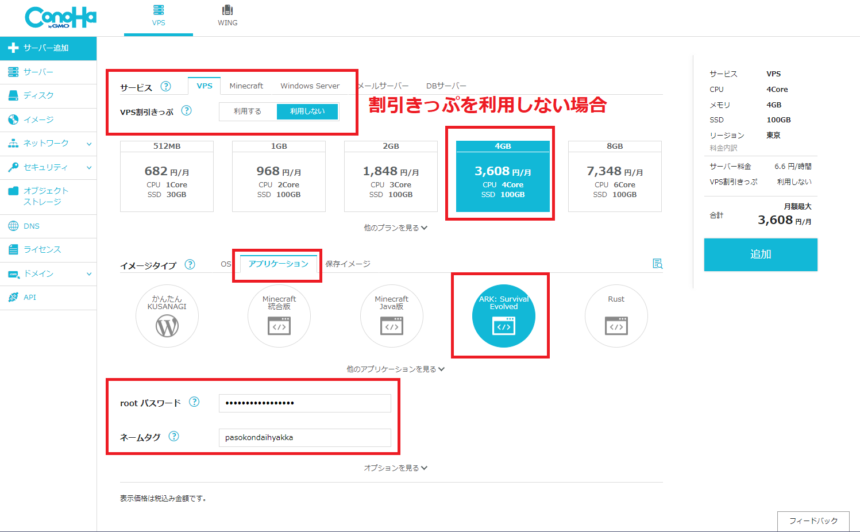Select the Minecraft service tab

tap(246, 86)
